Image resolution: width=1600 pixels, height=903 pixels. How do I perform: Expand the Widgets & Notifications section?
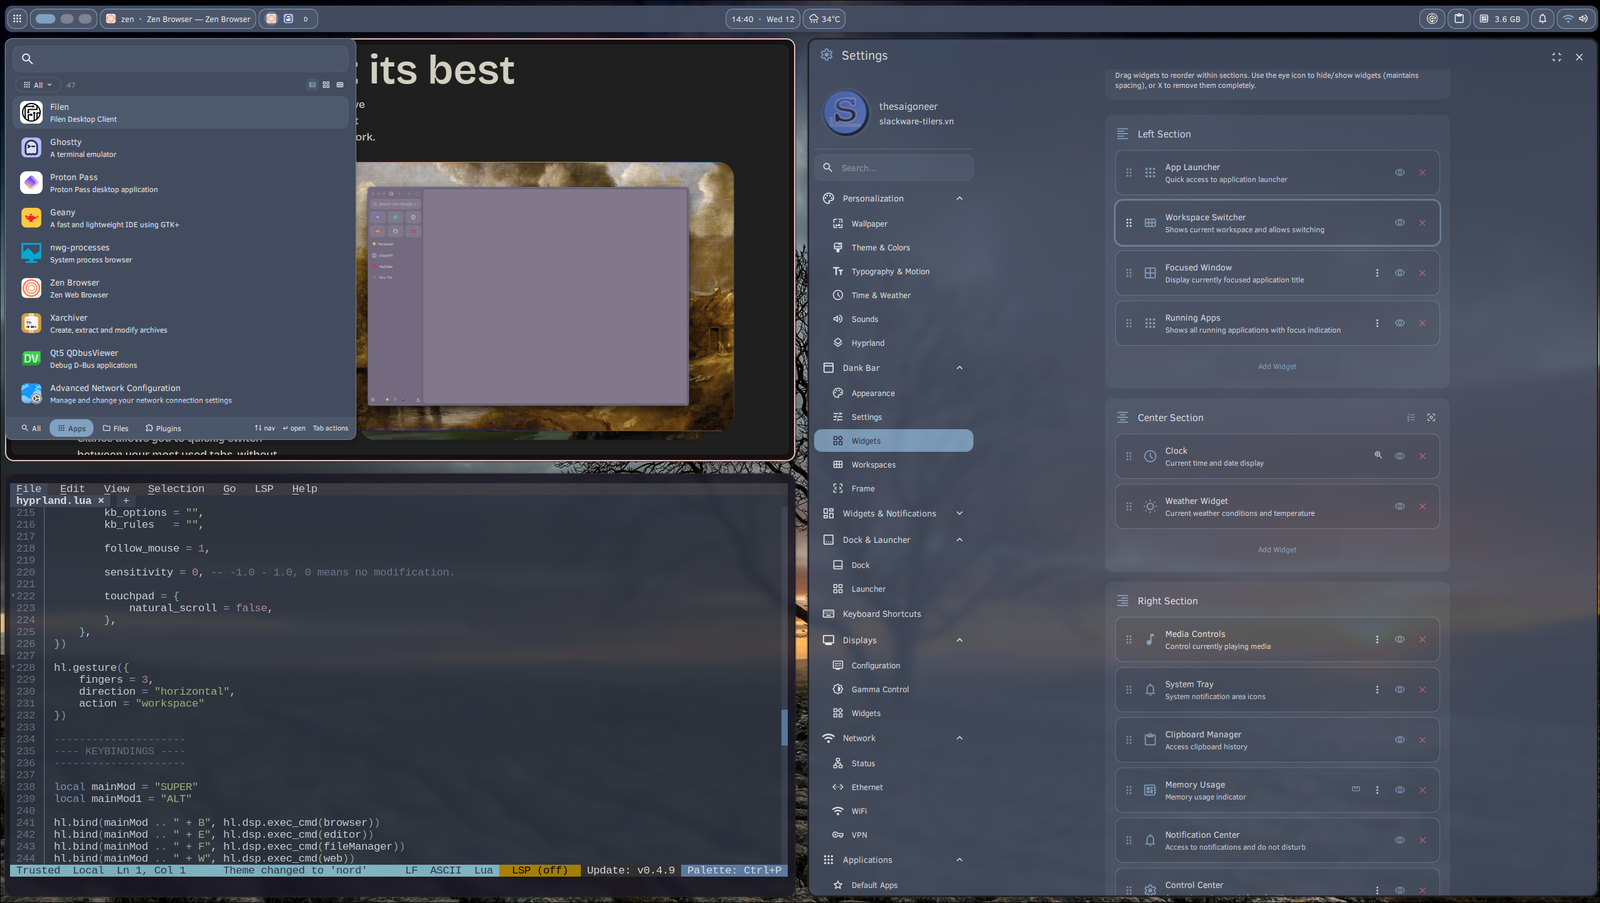[x=959, y=514]
